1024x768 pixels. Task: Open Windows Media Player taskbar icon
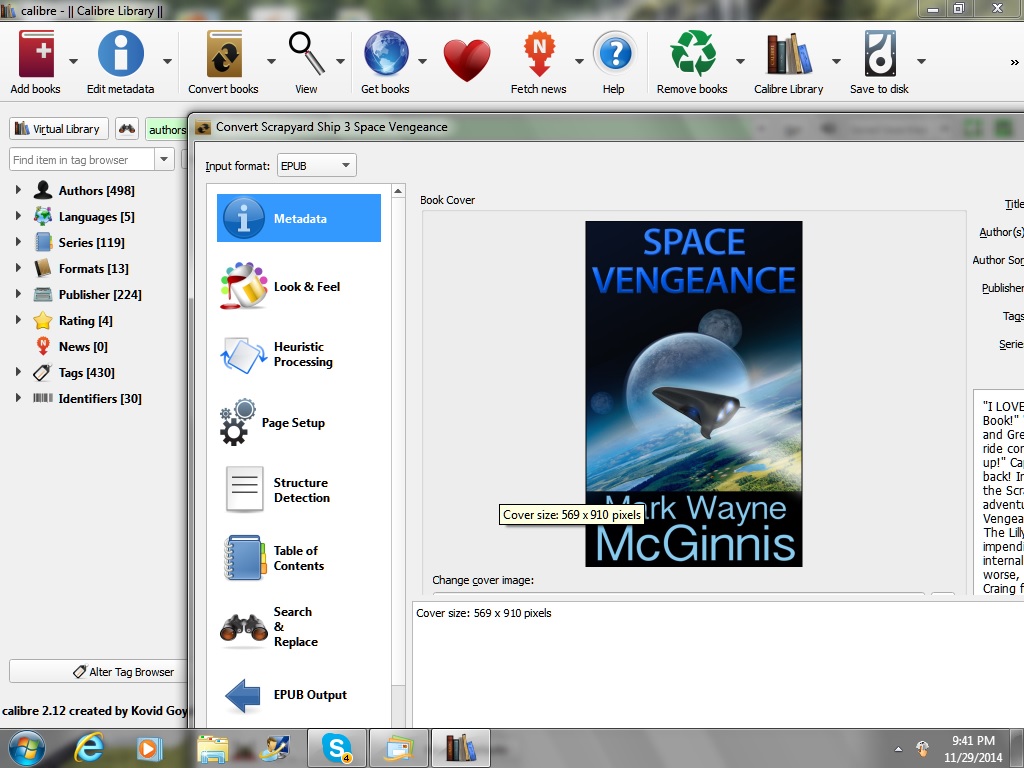click(x=148, y=748)
